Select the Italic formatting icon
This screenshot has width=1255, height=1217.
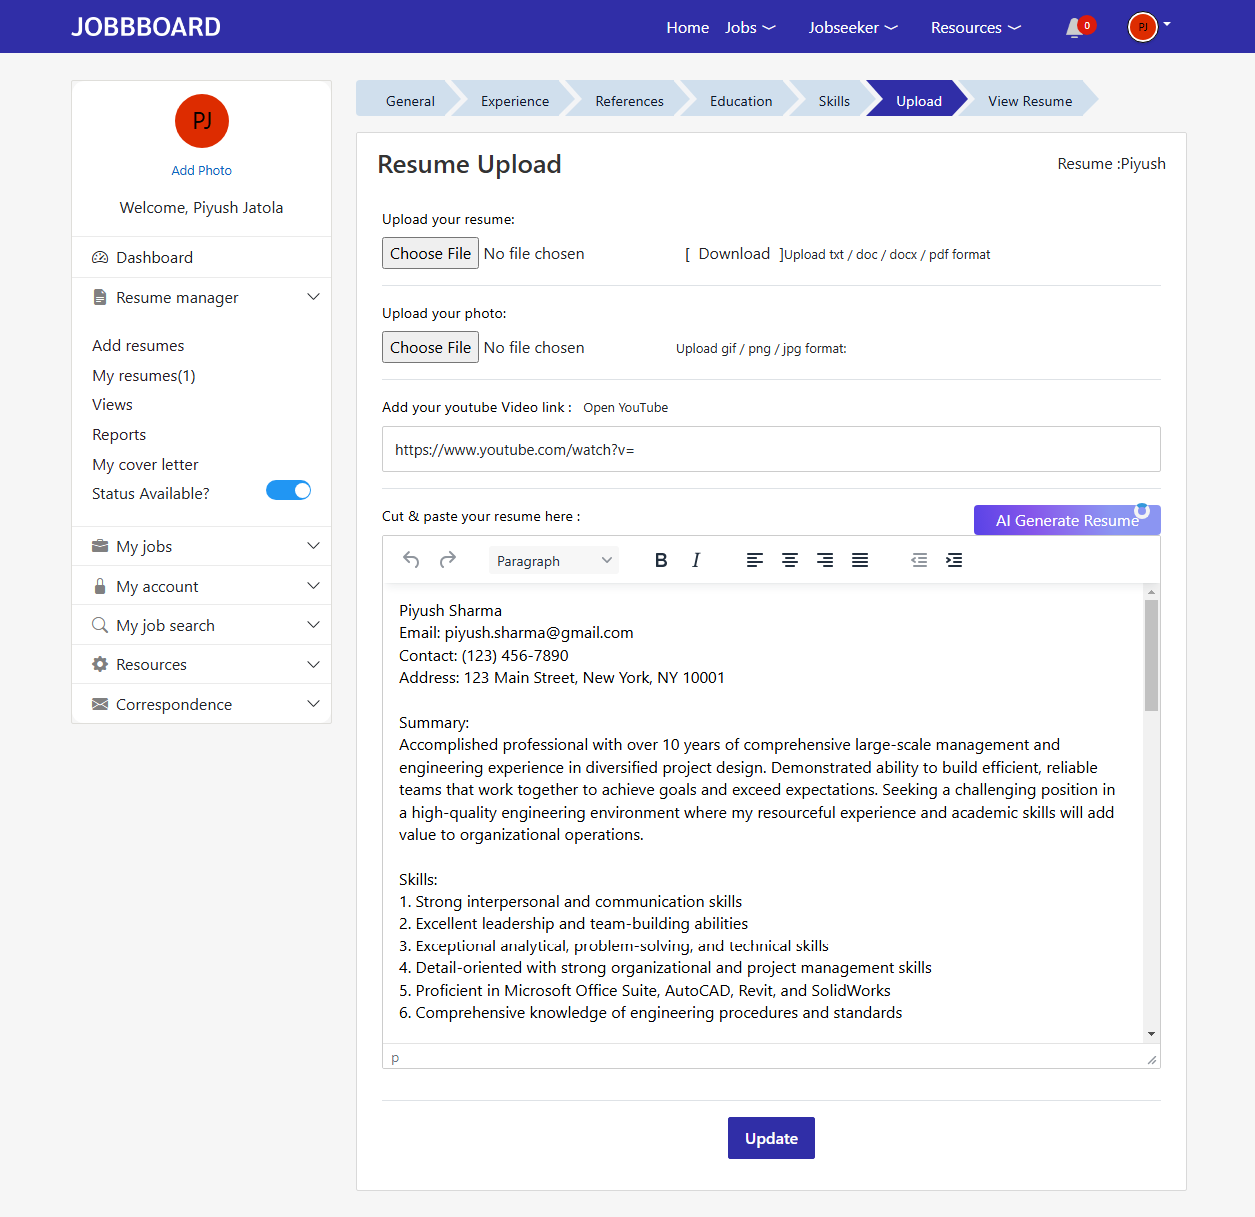point(696,560)
